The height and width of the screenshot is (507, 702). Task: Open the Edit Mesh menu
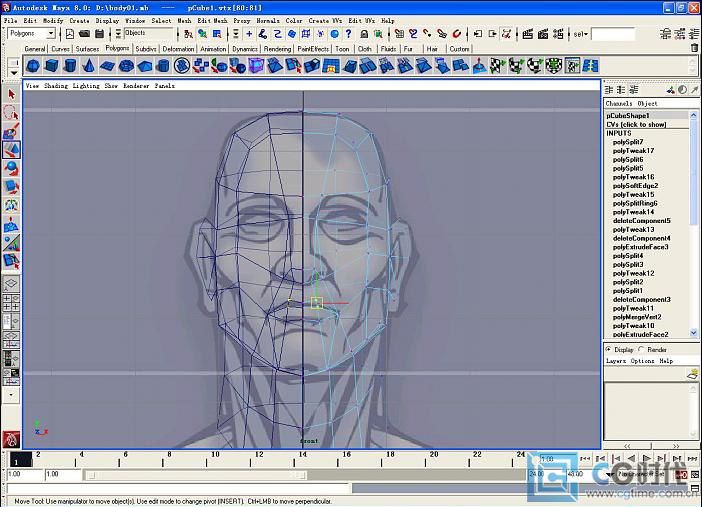pyautogui.click(x=212, y=21)
